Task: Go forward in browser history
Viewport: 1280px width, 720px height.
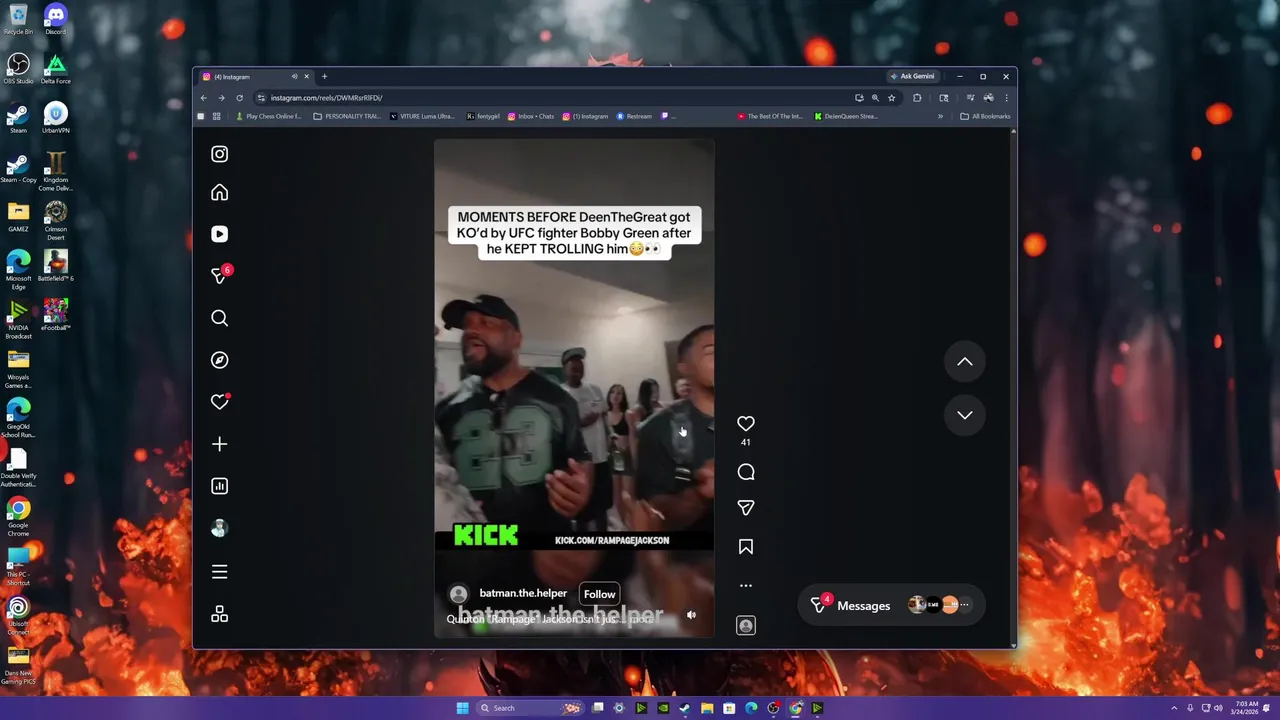Action: pos(221,98)
